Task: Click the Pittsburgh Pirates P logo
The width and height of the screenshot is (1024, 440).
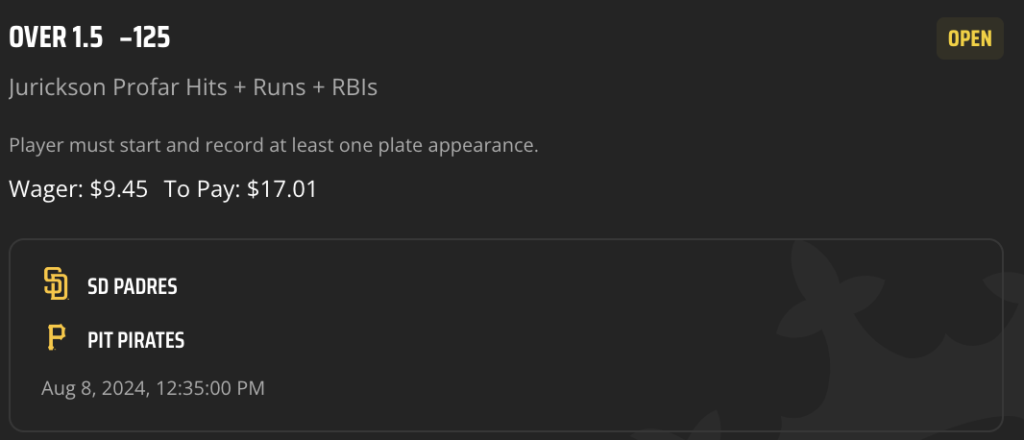Action: point(56,339)
